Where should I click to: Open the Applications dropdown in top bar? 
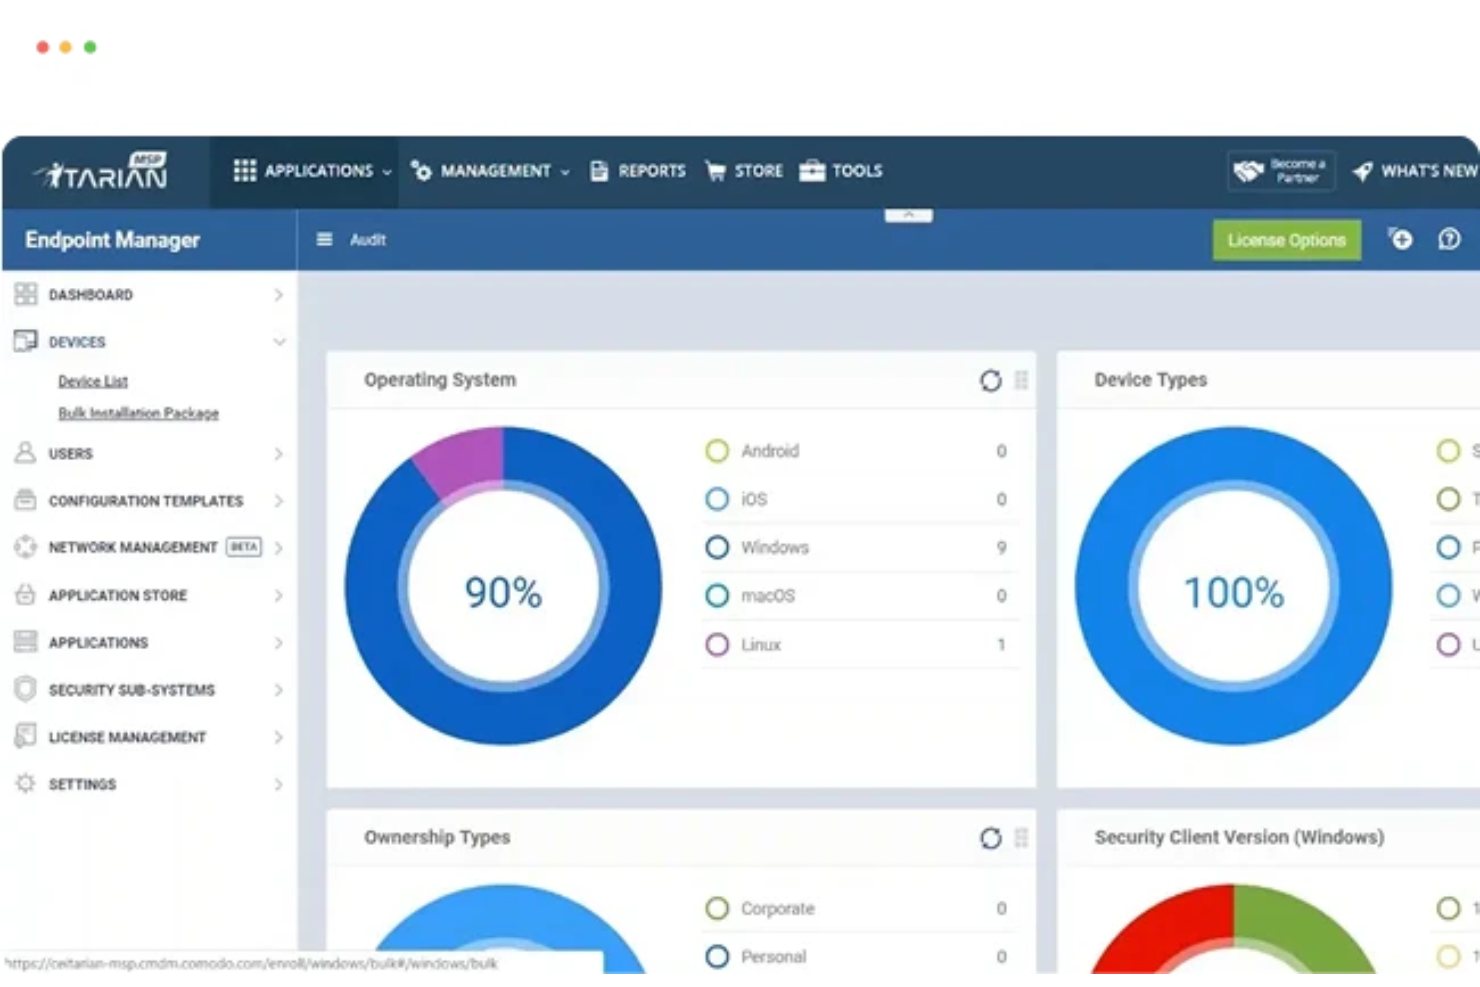click(x=315, y=171)
